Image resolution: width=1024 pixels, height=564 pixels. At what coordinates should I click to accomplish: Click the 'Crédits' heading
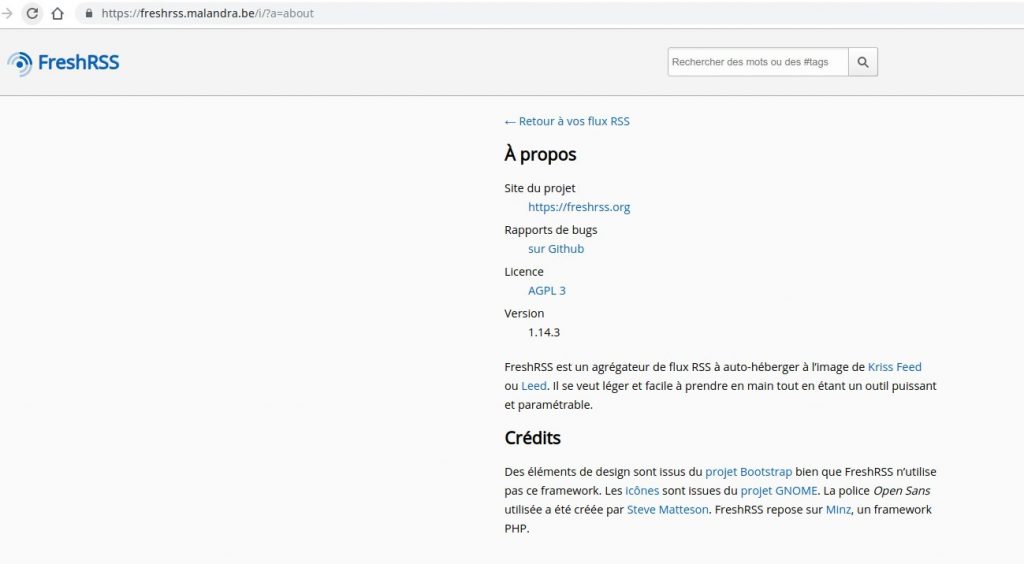[x=532, y=437]
